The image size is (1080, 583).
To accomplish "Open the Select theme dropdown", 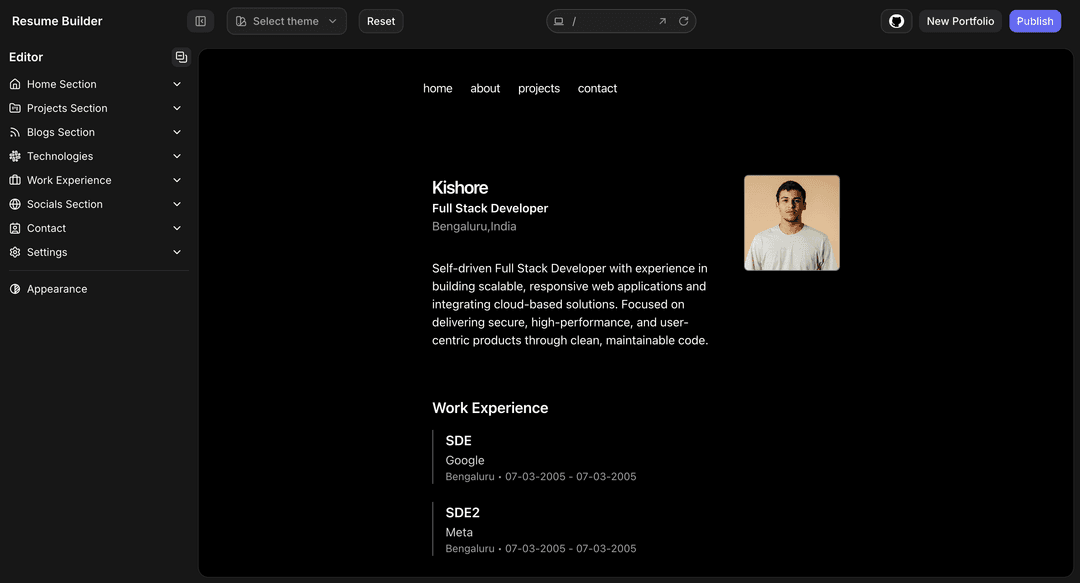I will coord(286,21).
